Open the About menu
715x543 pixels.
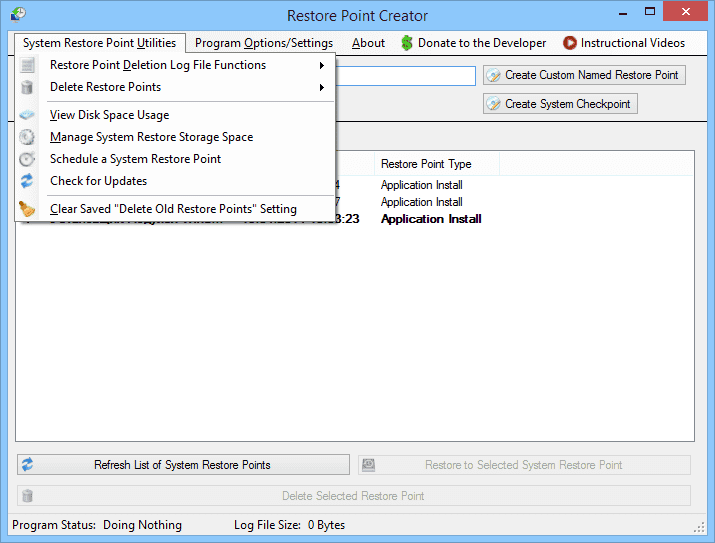(368, 43)
